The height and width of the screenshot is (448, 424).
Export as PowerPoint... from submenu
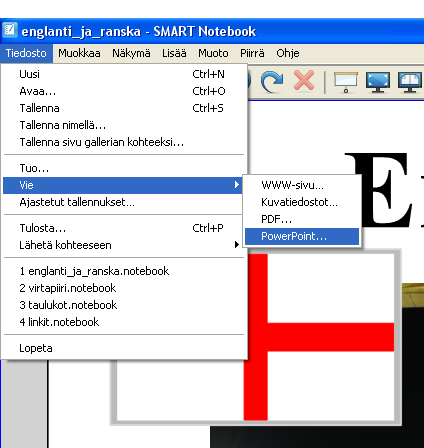302,236
